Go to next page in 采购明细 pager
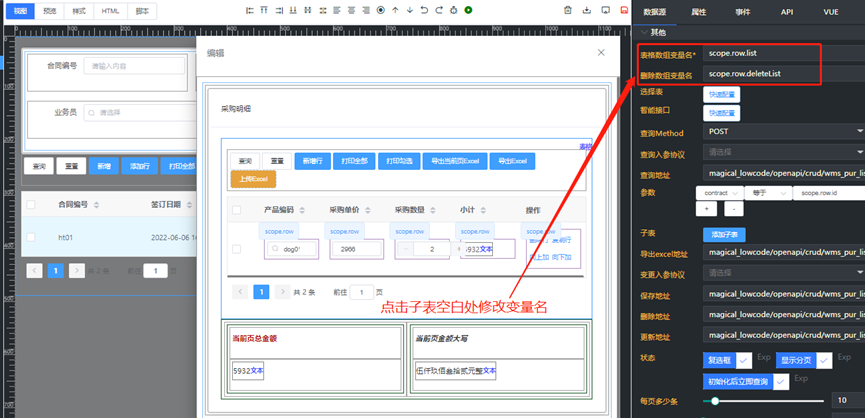Image resolution: width=865 pixels, height=418 pixels. click(283, 292)
